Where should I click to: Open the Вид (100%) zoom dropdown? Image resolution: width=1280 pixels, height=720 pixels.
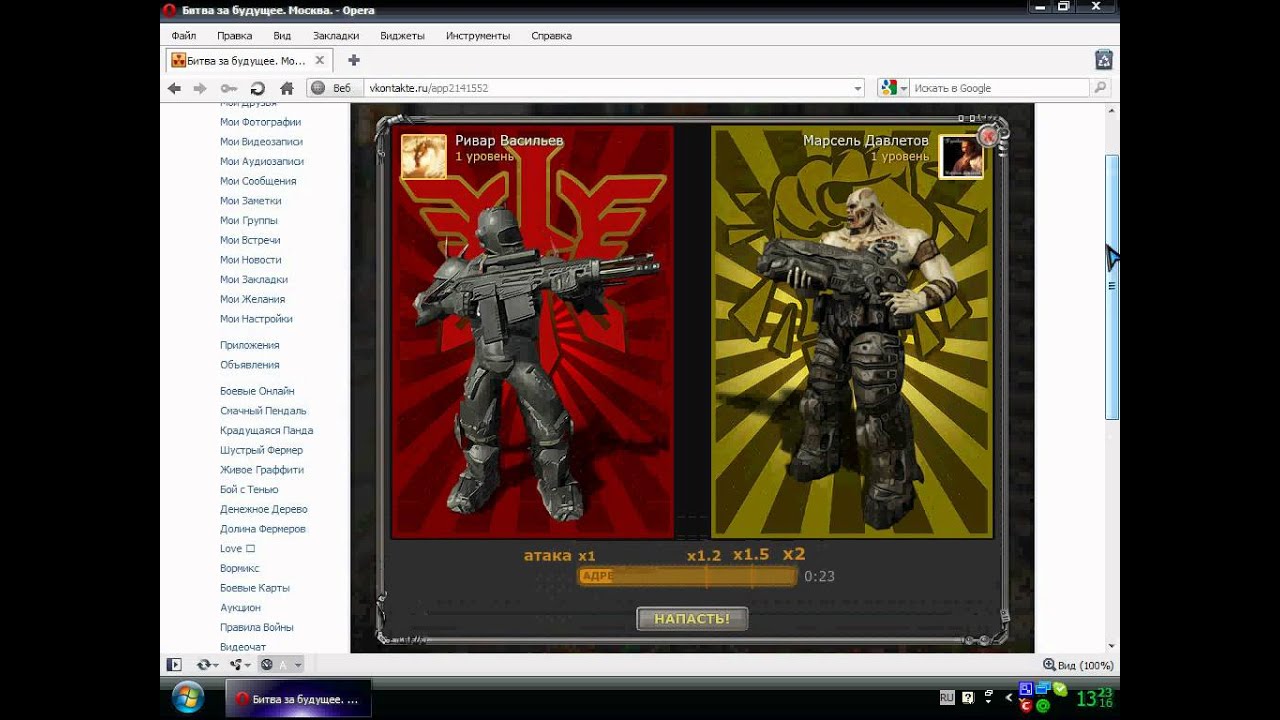tap(1085, 665)
